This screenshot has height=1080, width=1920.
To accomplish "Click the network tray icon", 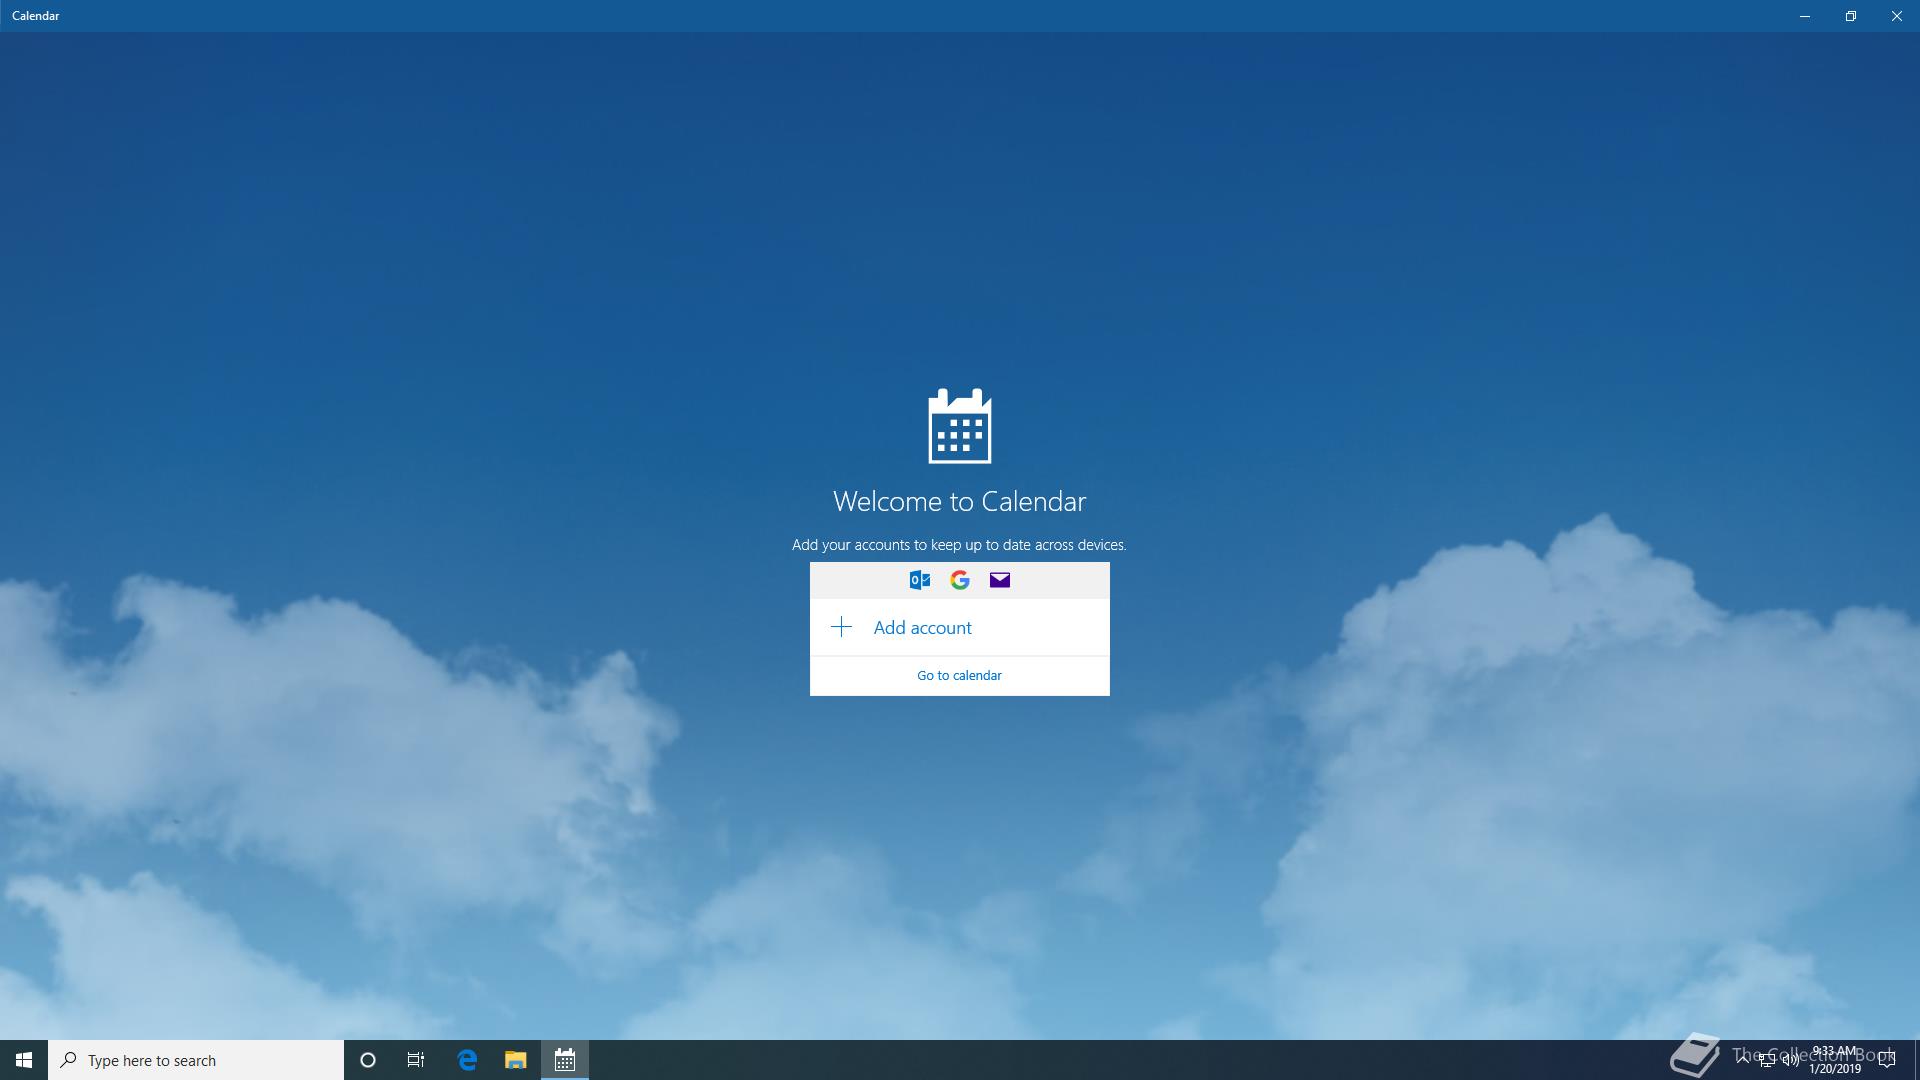I will [1766, 1060].
